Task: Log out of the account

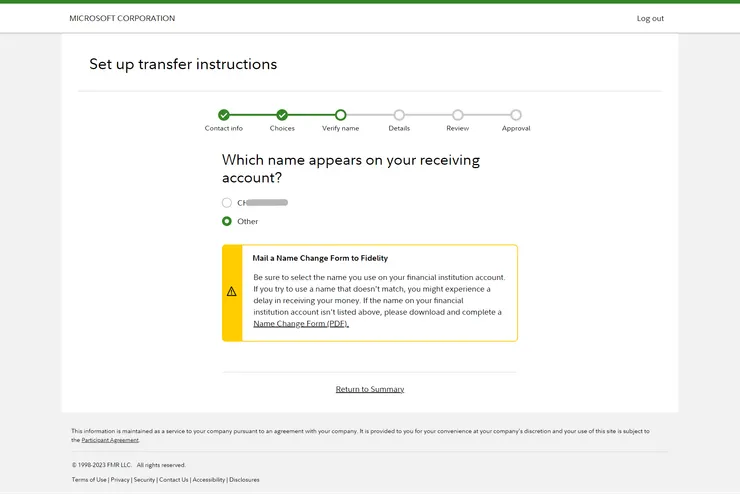Action: pos(650,18)
